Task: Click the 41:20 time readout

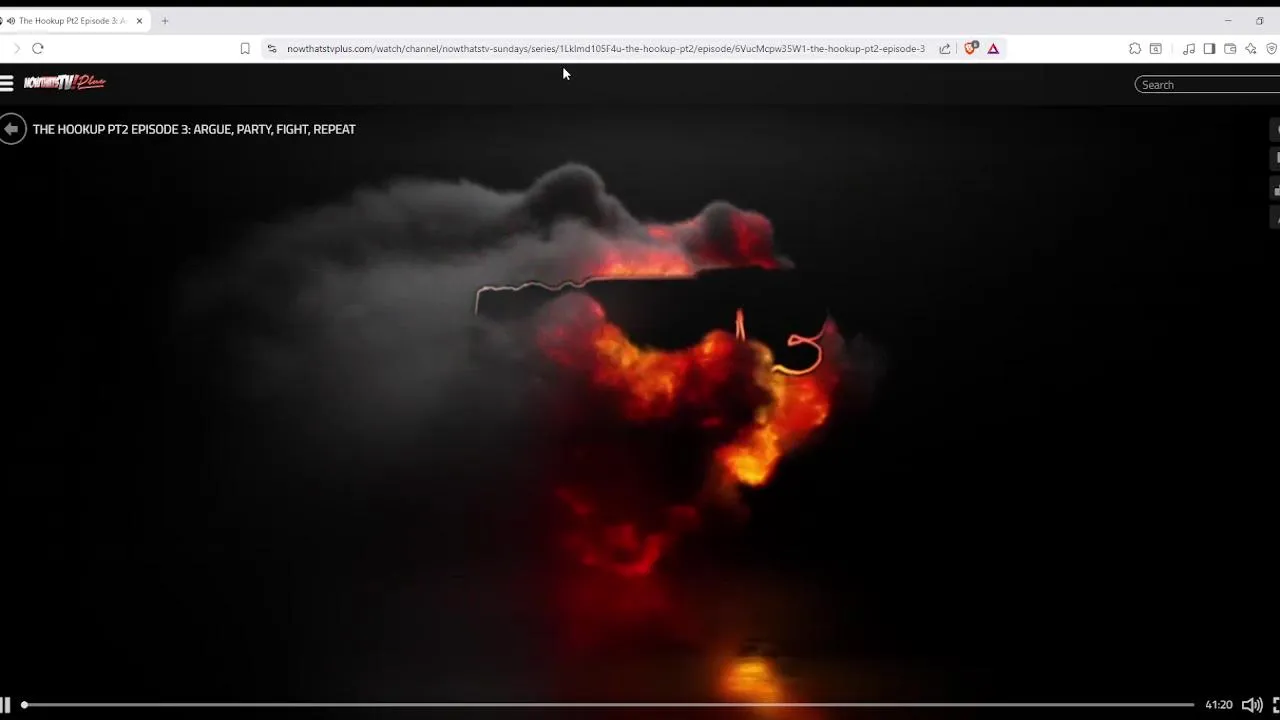Action: (1218, 705)
